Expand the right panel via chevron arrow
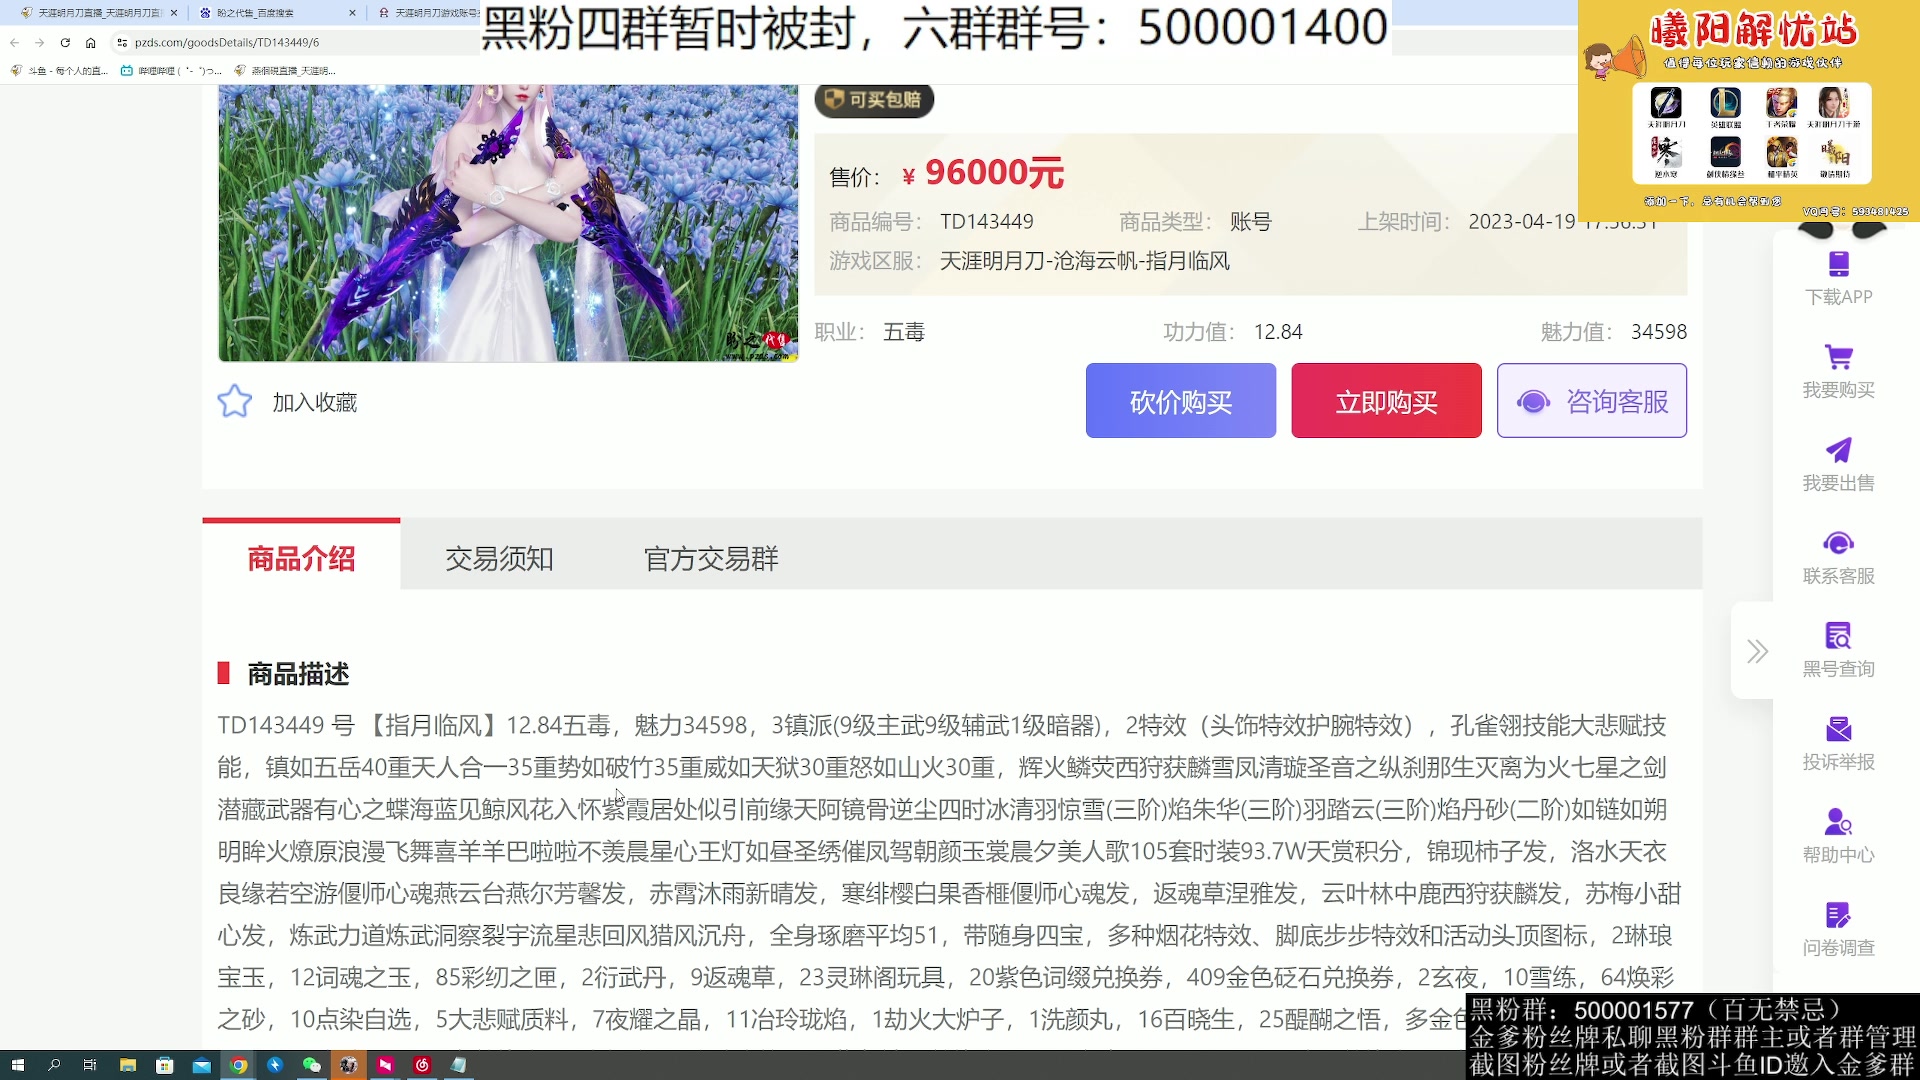Image resolution: width=1920 pixels, height=1080 pixels. pyautogui.click(x=1756, y=651)
